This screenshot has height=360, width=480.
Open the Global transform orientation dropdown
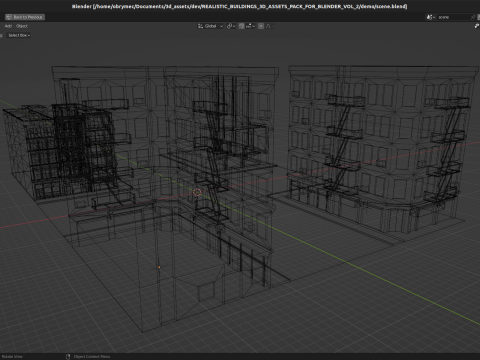coord(210,26)
